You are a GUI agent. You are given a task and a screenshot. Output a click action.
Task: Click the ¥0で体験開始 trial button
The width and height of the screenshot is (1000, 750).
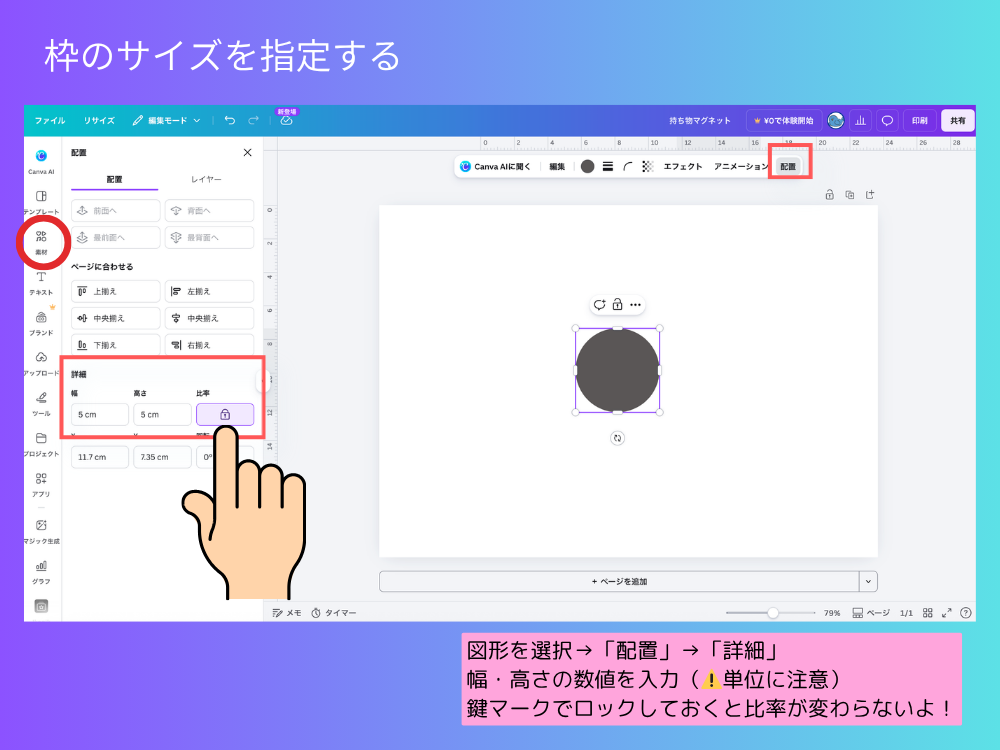(784, 120)
